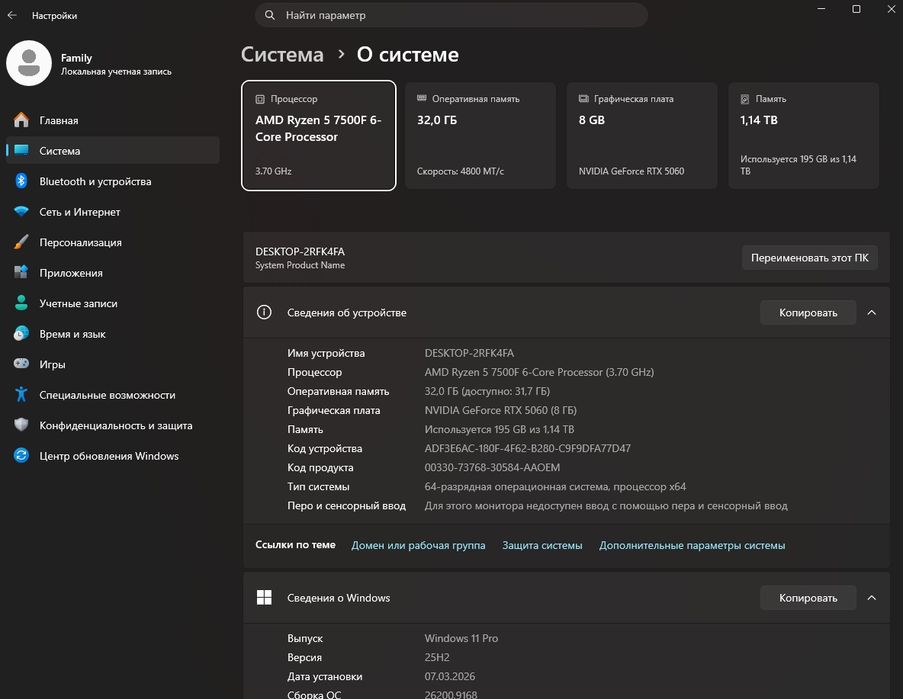Viewport: 903px width, 699px height.
Task: Click the Главная home icon
Action: click(x=21, y=120)
